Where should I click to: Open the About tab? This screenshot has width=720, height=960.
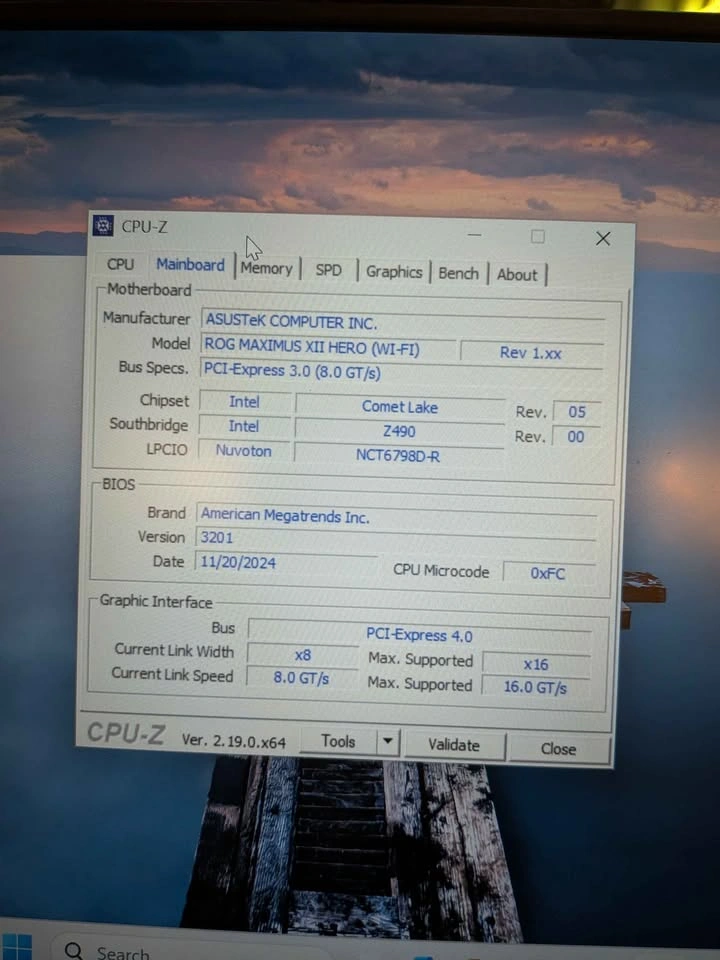coord(517,274)
